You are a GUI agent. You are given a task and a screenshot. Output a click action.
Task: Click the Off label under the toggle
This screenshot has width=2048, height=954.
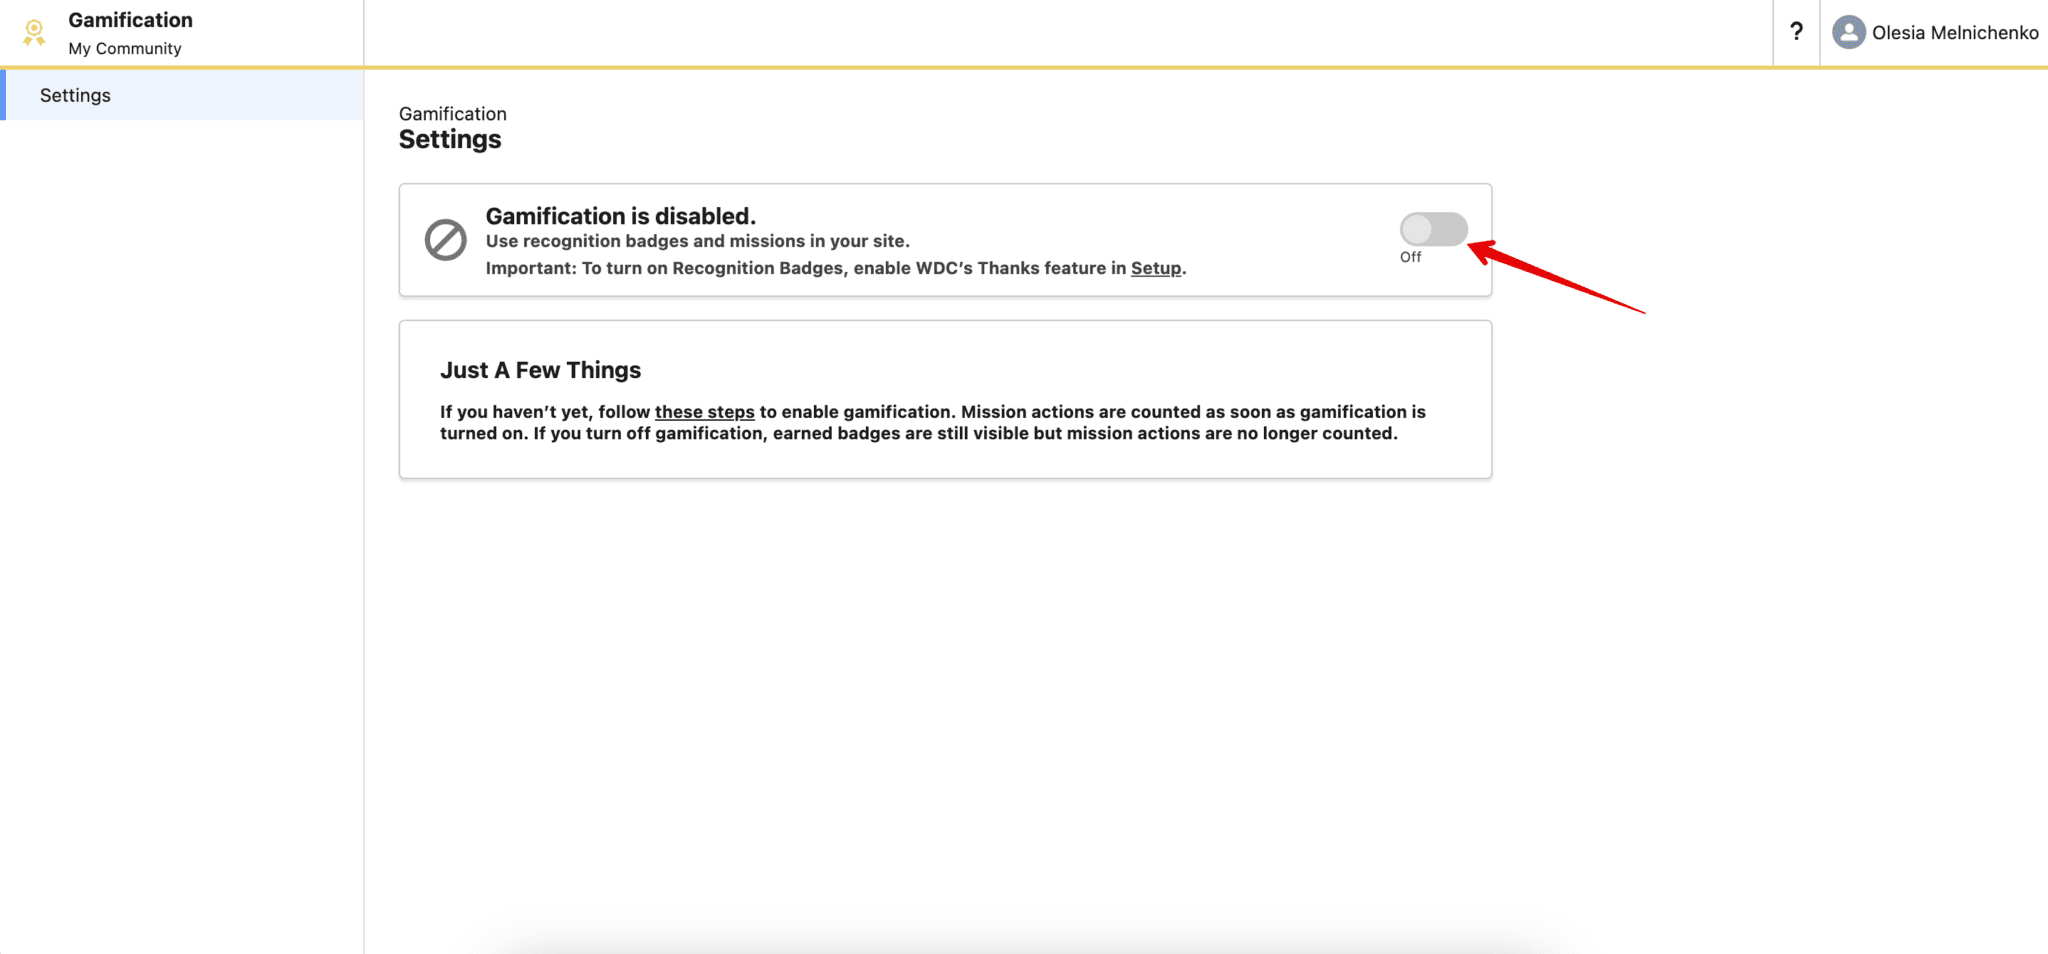point(1410,257)
